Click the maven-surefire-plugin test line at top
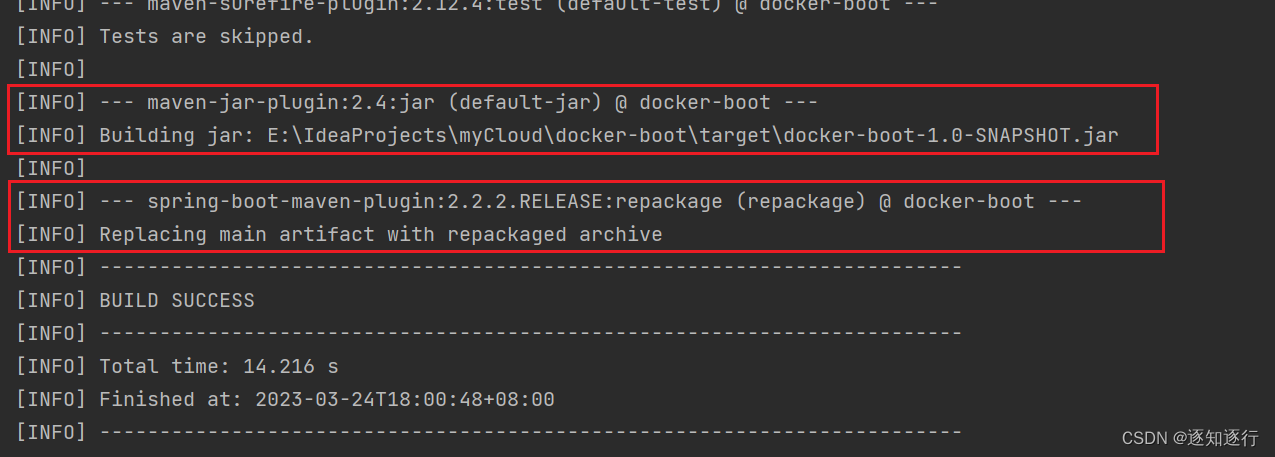Screen dimensions: 1275x457 tap(477, 5)
